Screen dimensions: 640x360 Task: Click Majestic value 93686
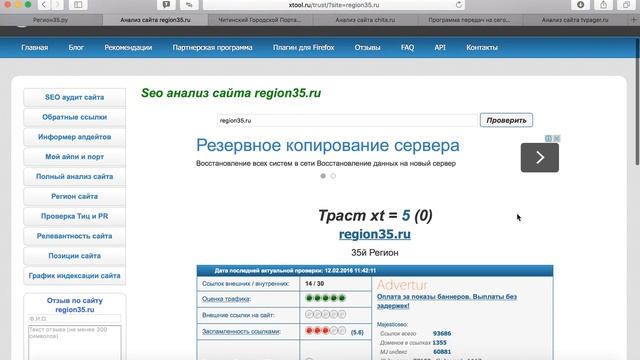click(x=442, y=333)
